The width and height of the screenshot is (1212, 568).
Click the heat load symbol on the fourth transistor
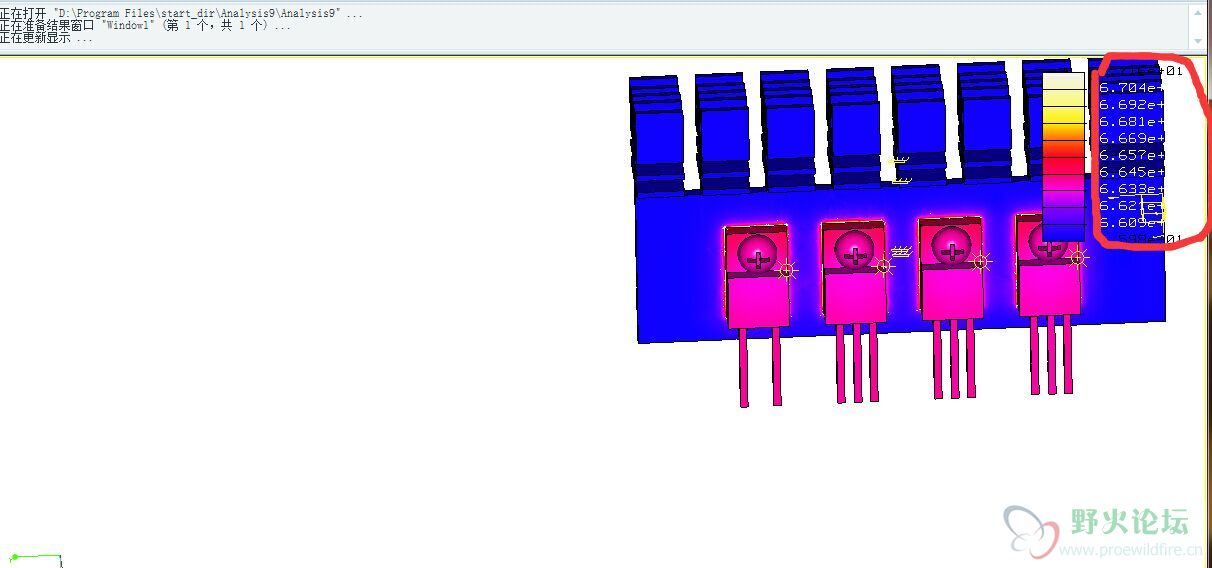click(1077, 258)
